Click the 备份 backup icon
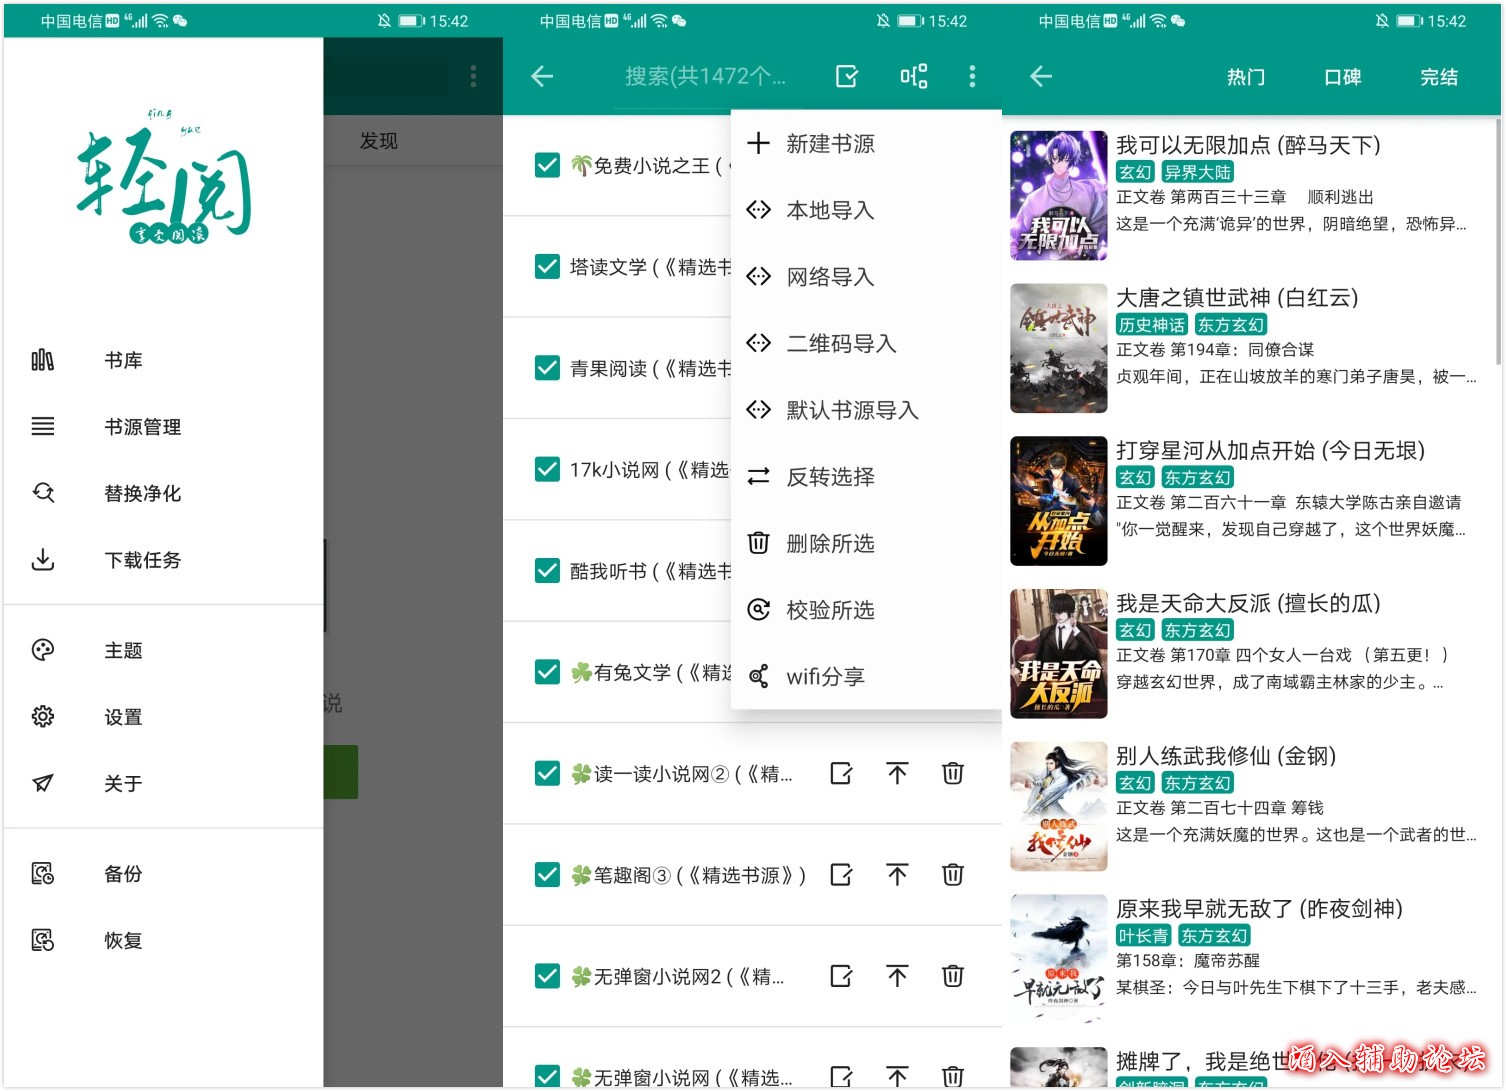 coord(42,873)
